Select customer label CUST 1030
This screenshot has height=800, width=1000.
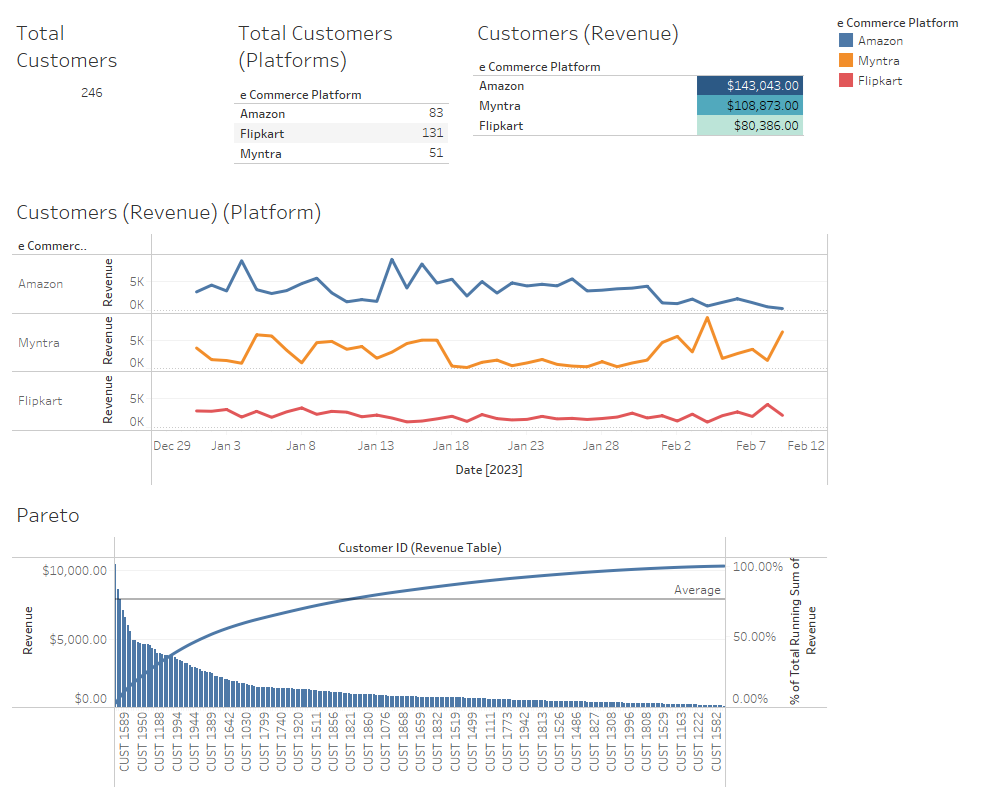coord(246,741)
